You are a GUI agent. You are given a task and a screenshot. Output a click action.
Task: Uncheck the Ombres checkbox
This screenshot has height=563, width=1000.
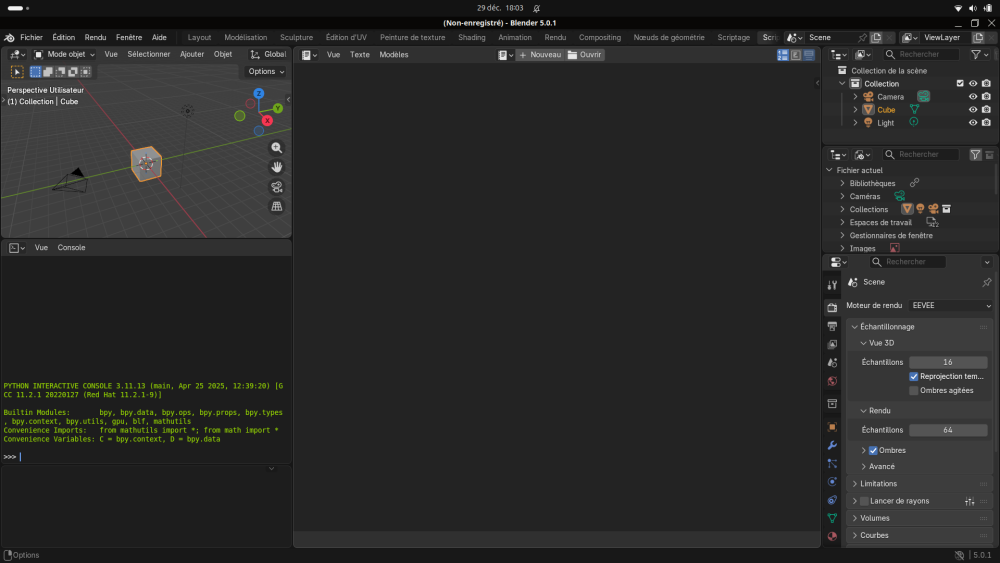873,450
